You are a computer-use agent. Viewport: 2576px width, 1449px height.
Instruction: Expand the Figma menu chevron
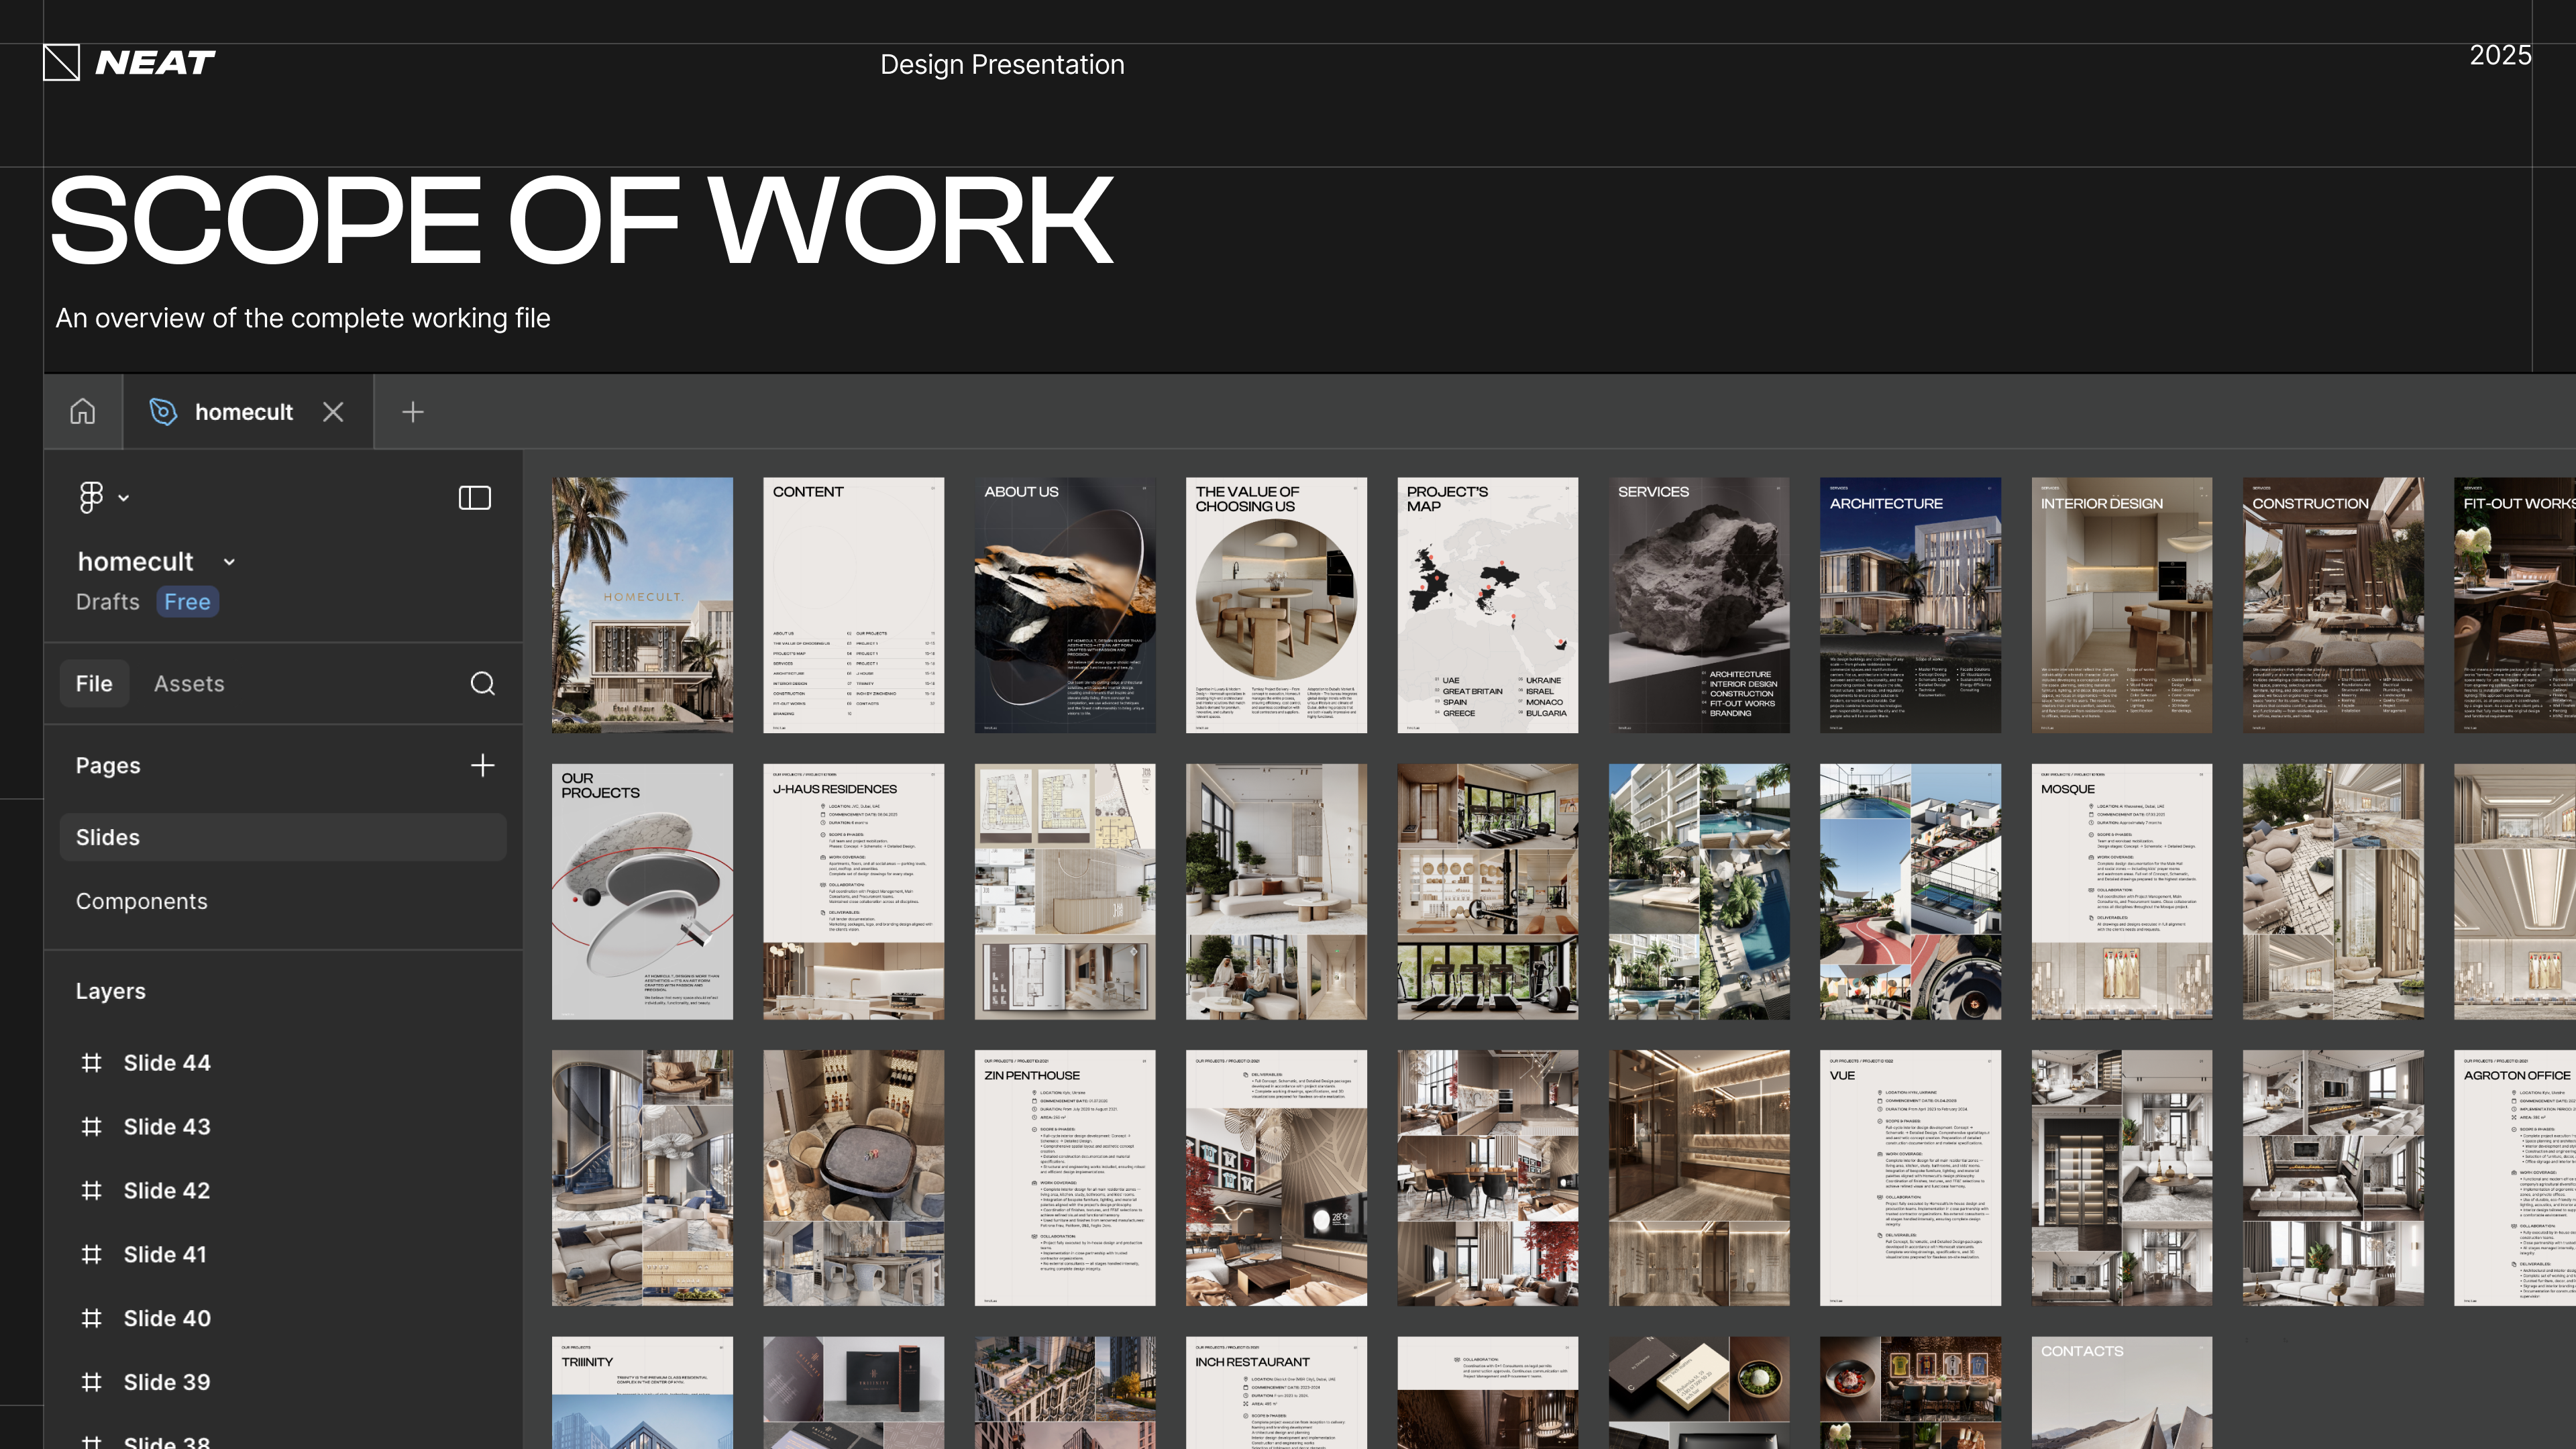124,498
